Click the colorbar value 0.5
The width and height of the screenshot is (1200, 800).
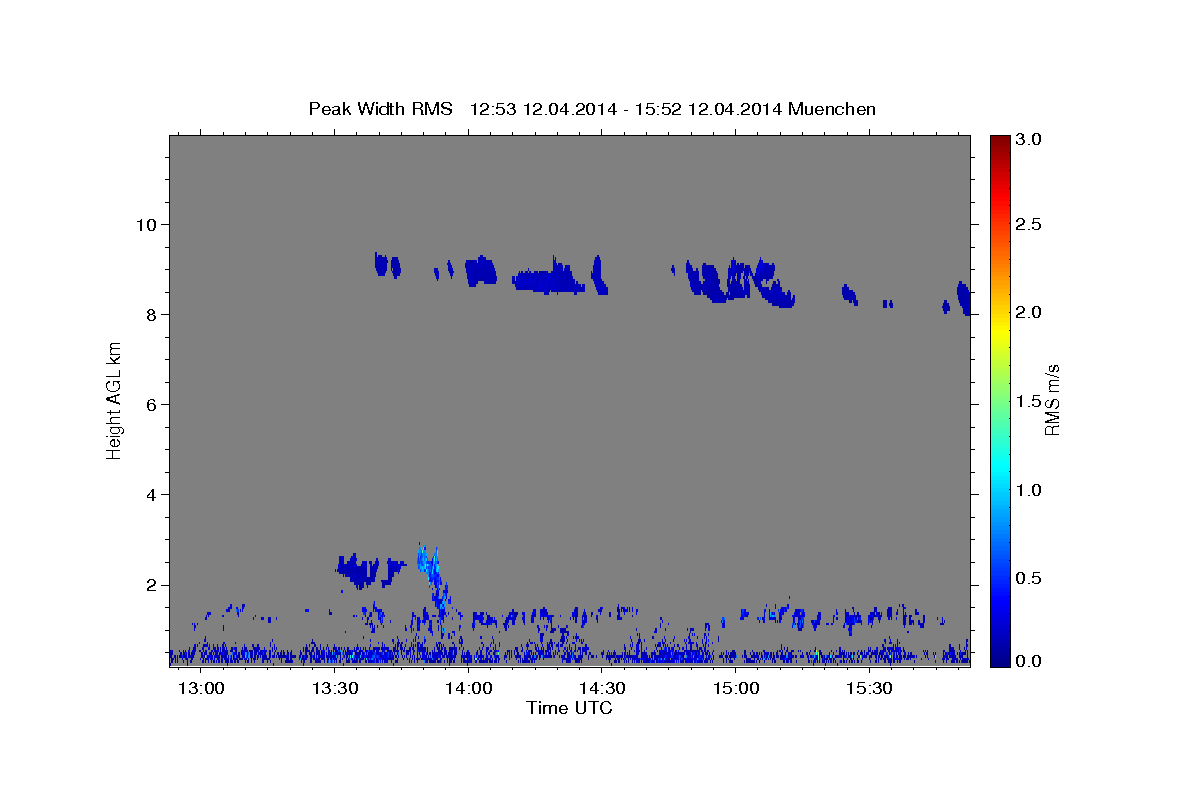[1028, 578]
